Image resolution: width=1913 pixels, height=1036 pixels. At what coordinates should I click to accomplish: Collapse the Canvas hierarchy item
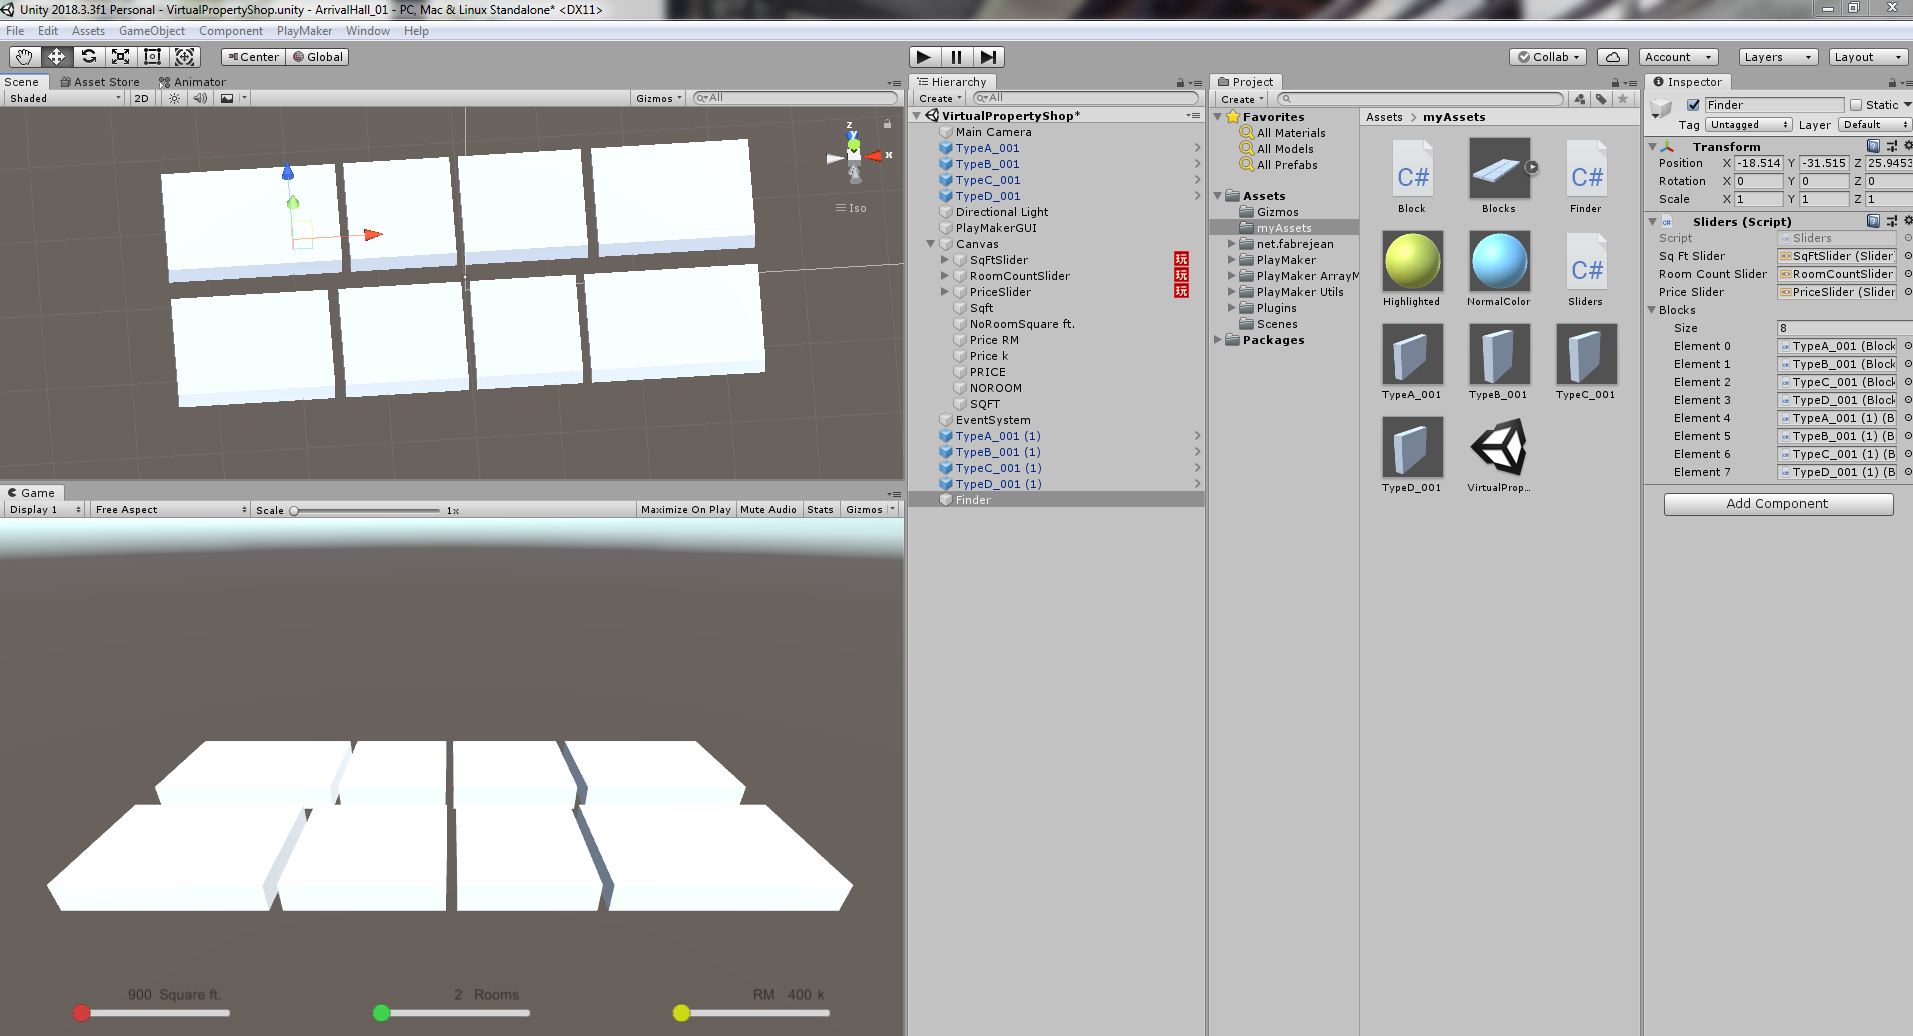coord(930,244)
